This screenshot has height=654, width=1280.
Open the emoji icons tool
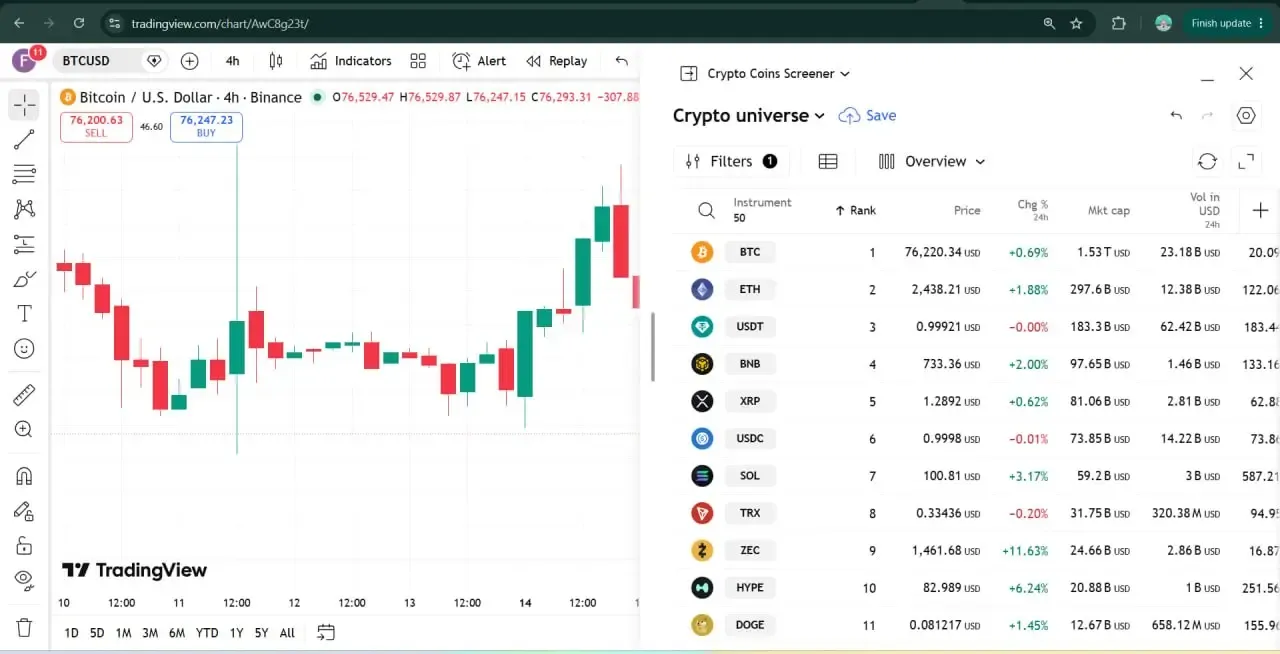[x=24, y=348]
